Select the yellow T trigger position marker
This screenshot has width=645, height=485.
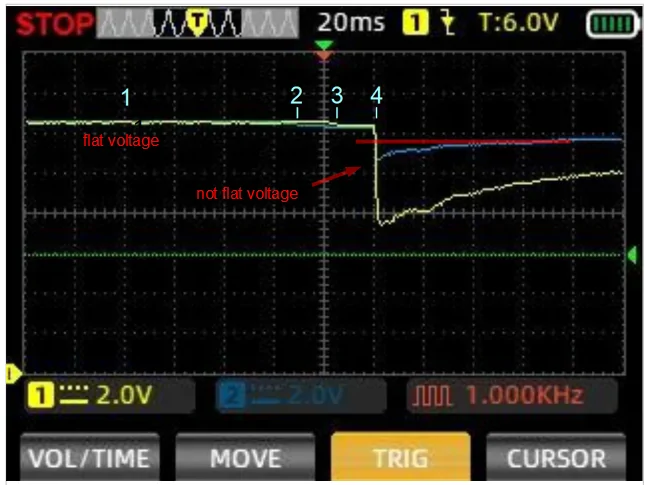pos(198,21)
